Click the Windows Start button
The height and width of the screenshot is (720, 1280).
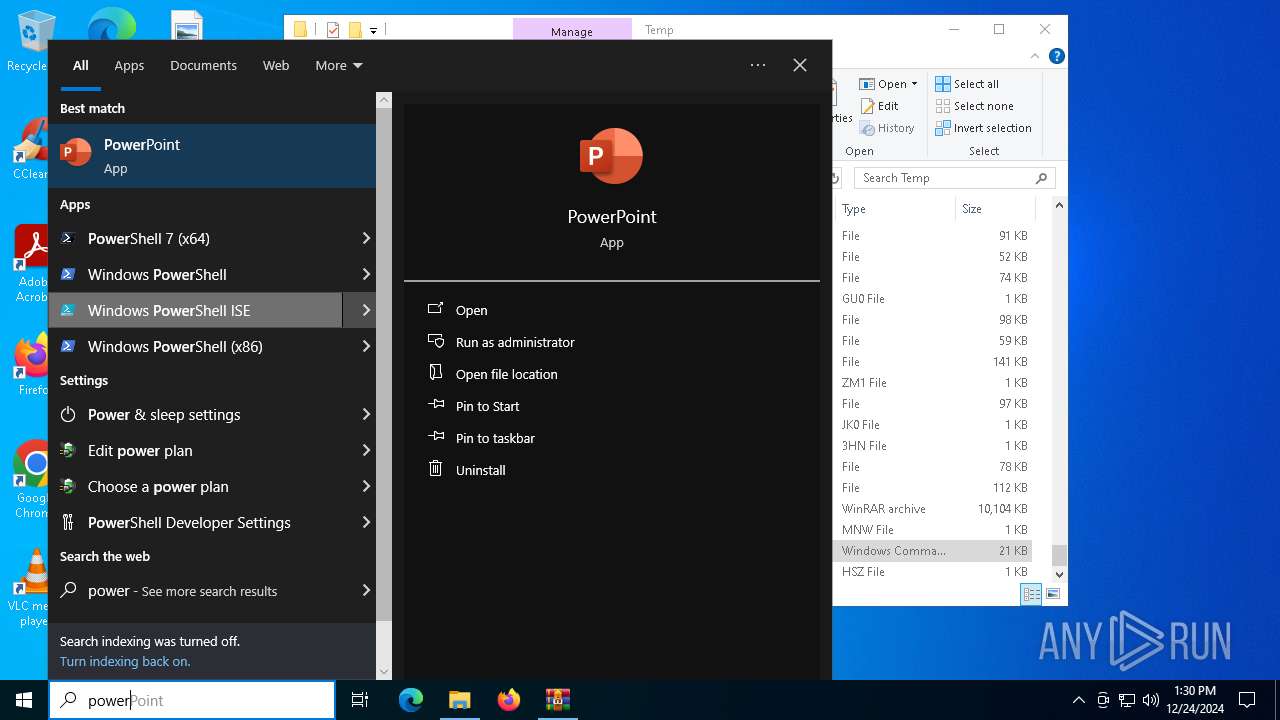coord(24,700)
